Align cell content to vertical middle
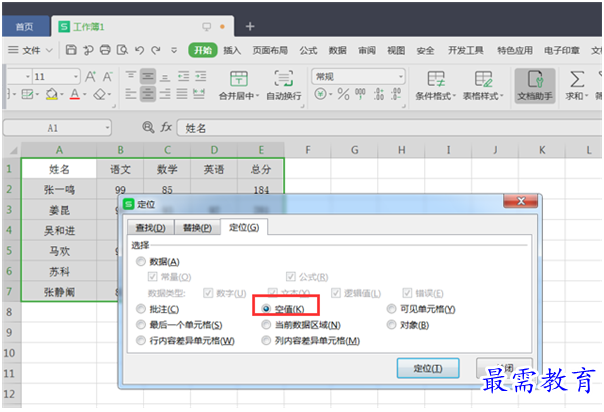 coord(148,76)
